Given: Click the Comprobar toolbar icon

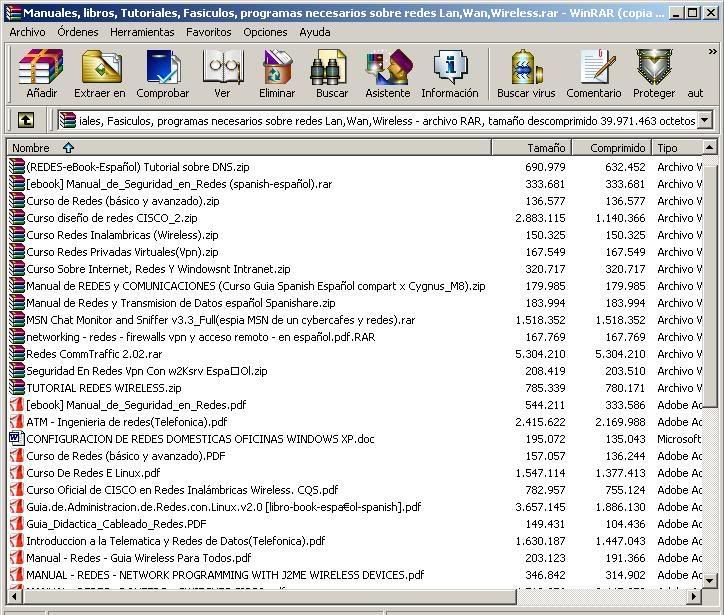Looking at the screenshot, I should click(163, 73).
